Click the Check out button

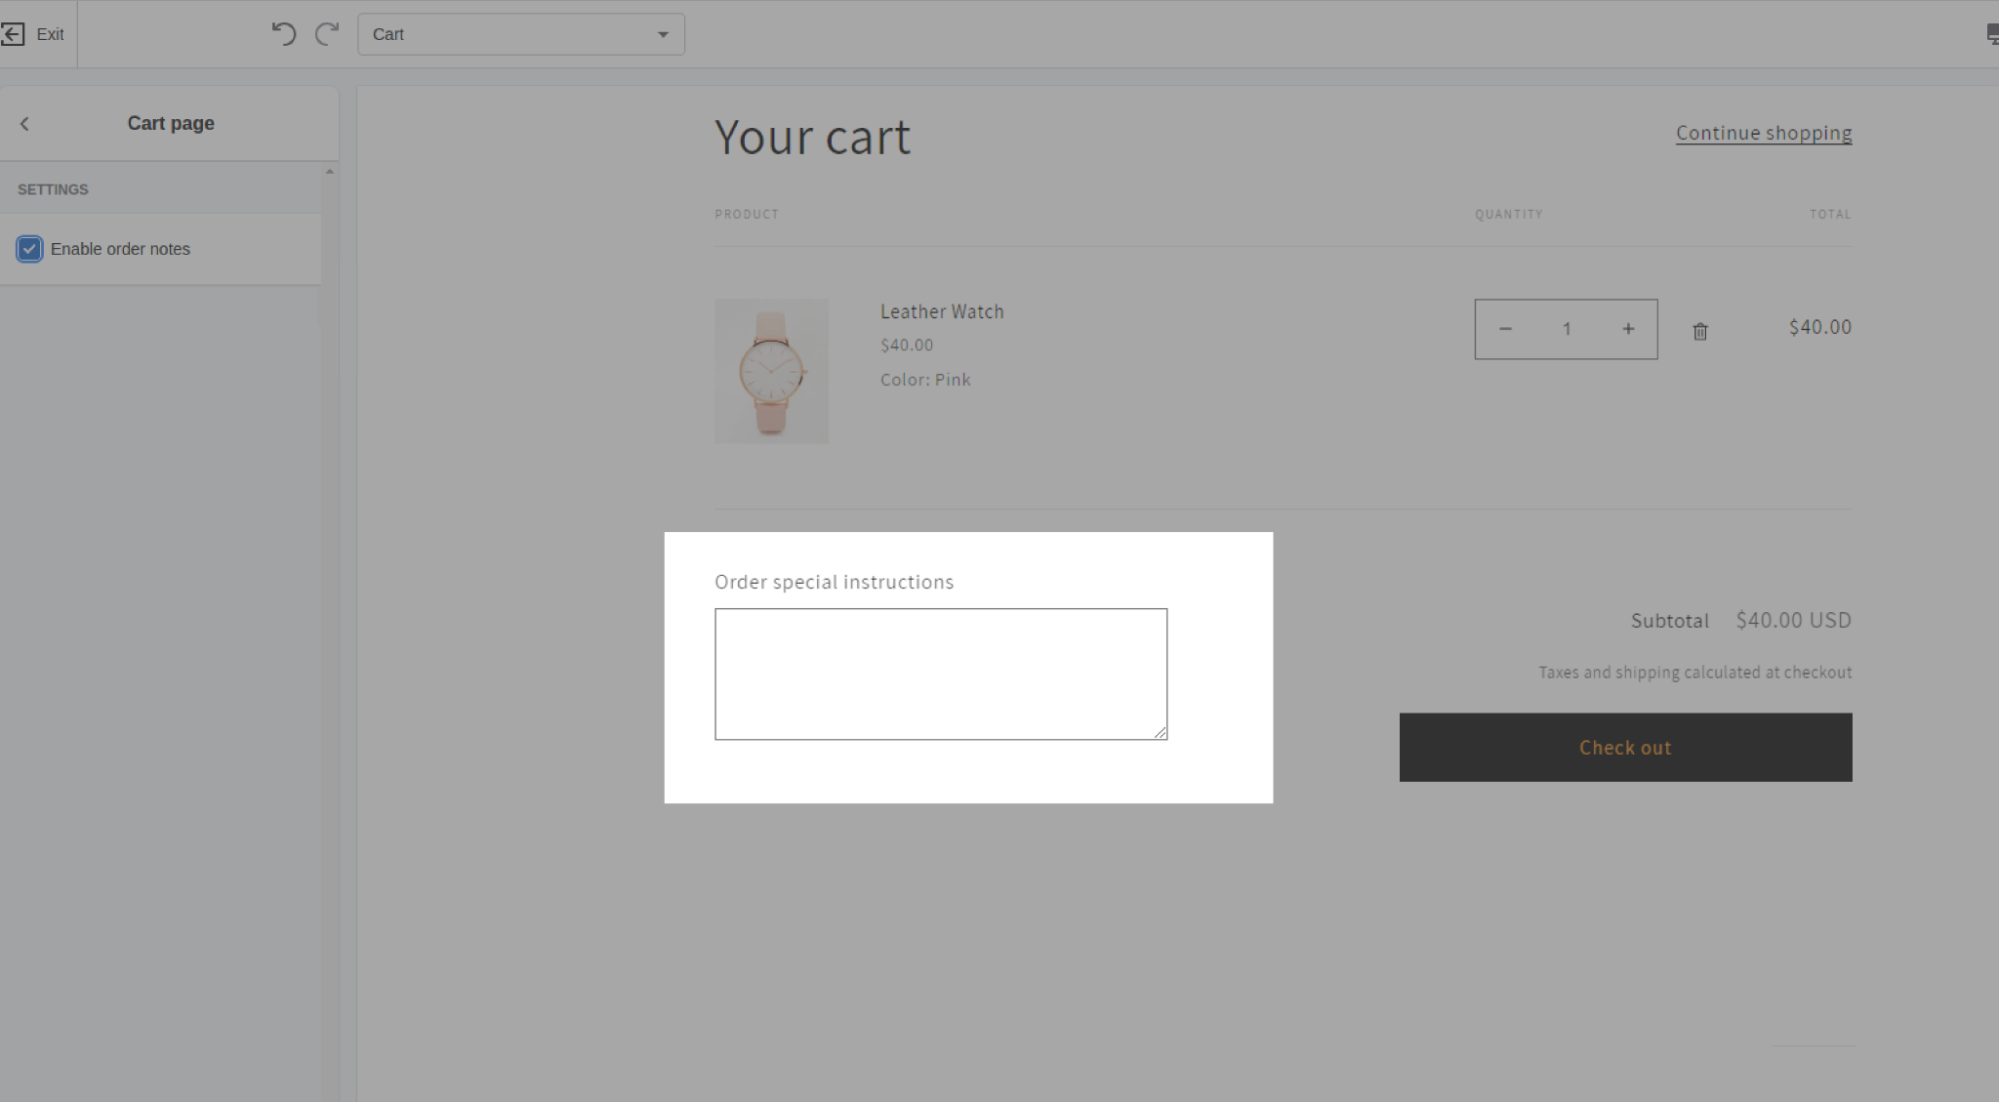coord(1626,746)
